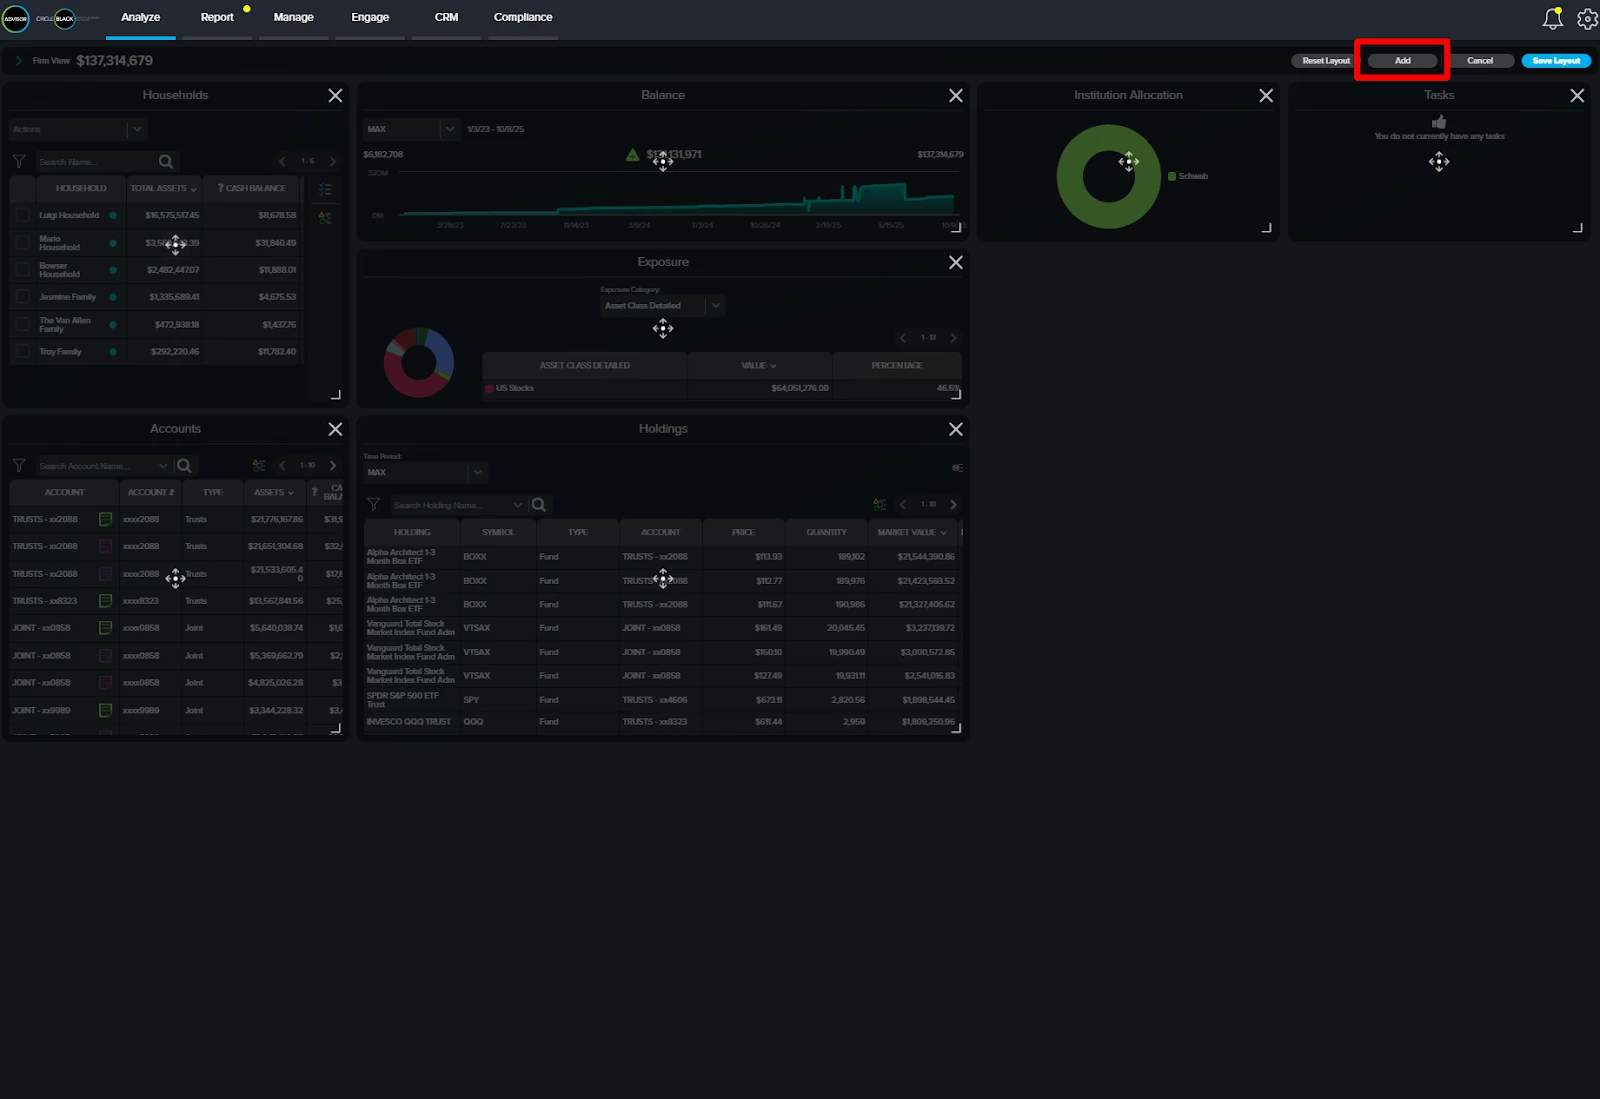Screen dimensions: 1600x1099
Task: Open Balance MAX time period dropdown
Action: click(411, 129)
